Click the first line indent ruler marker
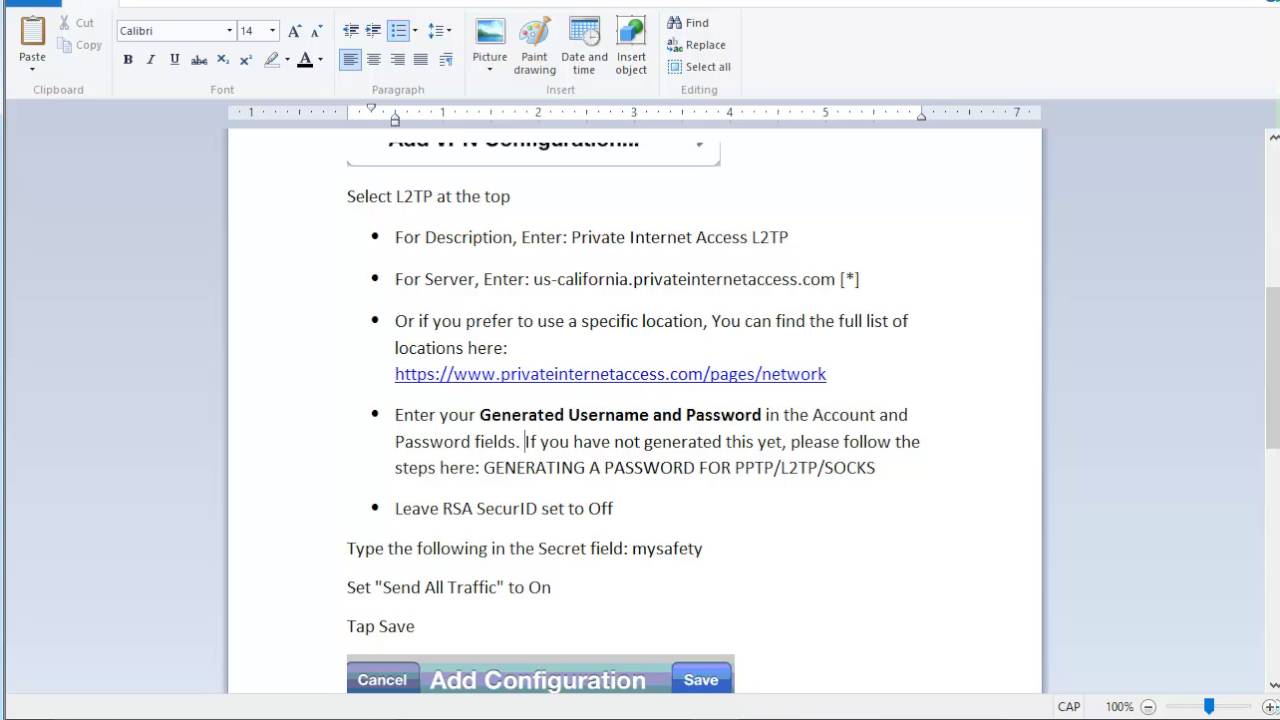The height and width of the screenshot is (720, 1280). (371, 108)
